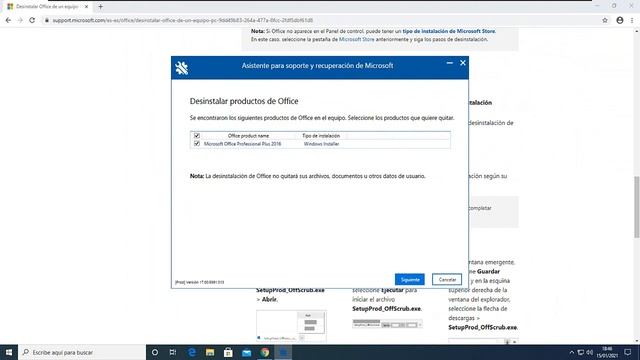
Task: Launch Microsoft Edge from taskbar
Action: point(191,352)
